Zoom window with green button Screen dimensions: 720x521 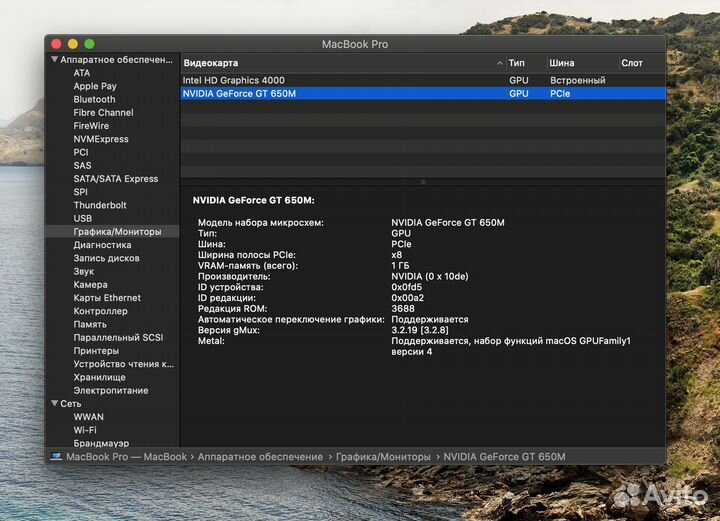pos(90,44)
